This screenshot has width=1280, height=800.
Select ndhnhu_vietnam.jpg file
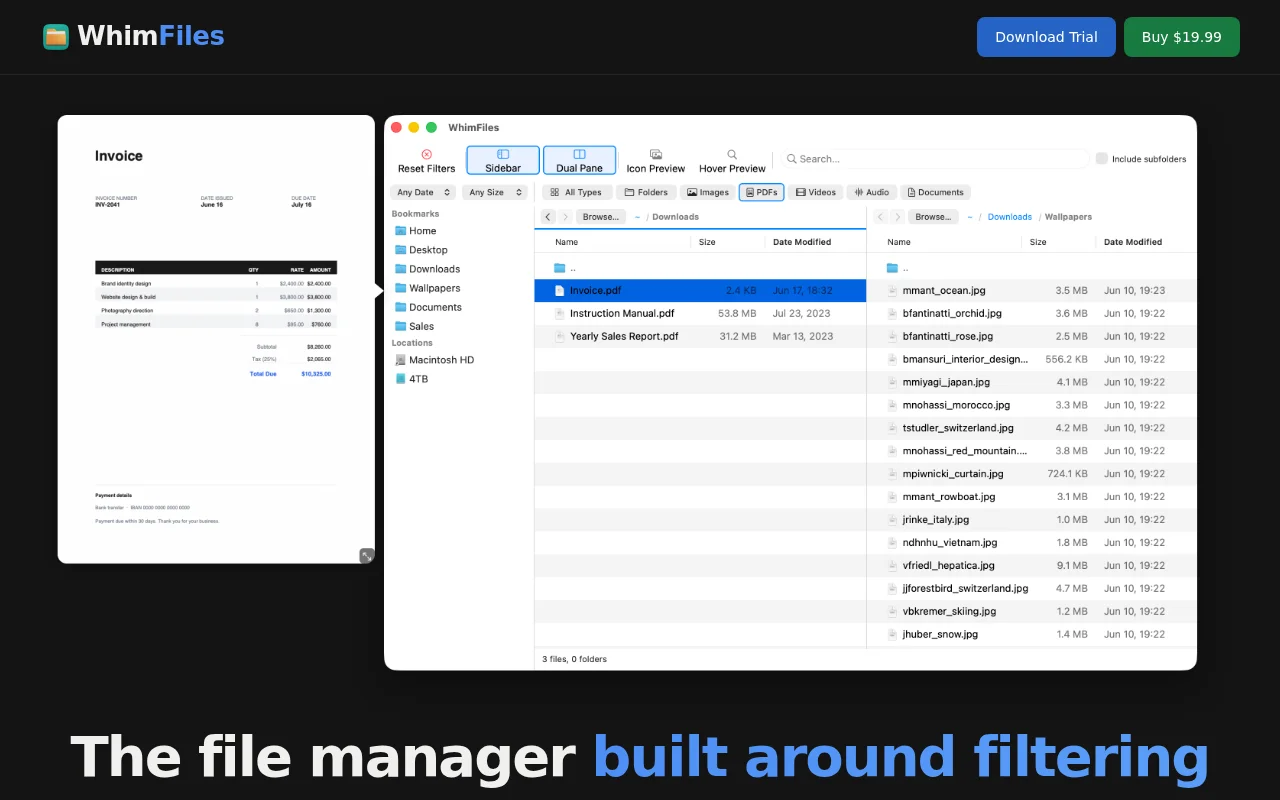1032,543
